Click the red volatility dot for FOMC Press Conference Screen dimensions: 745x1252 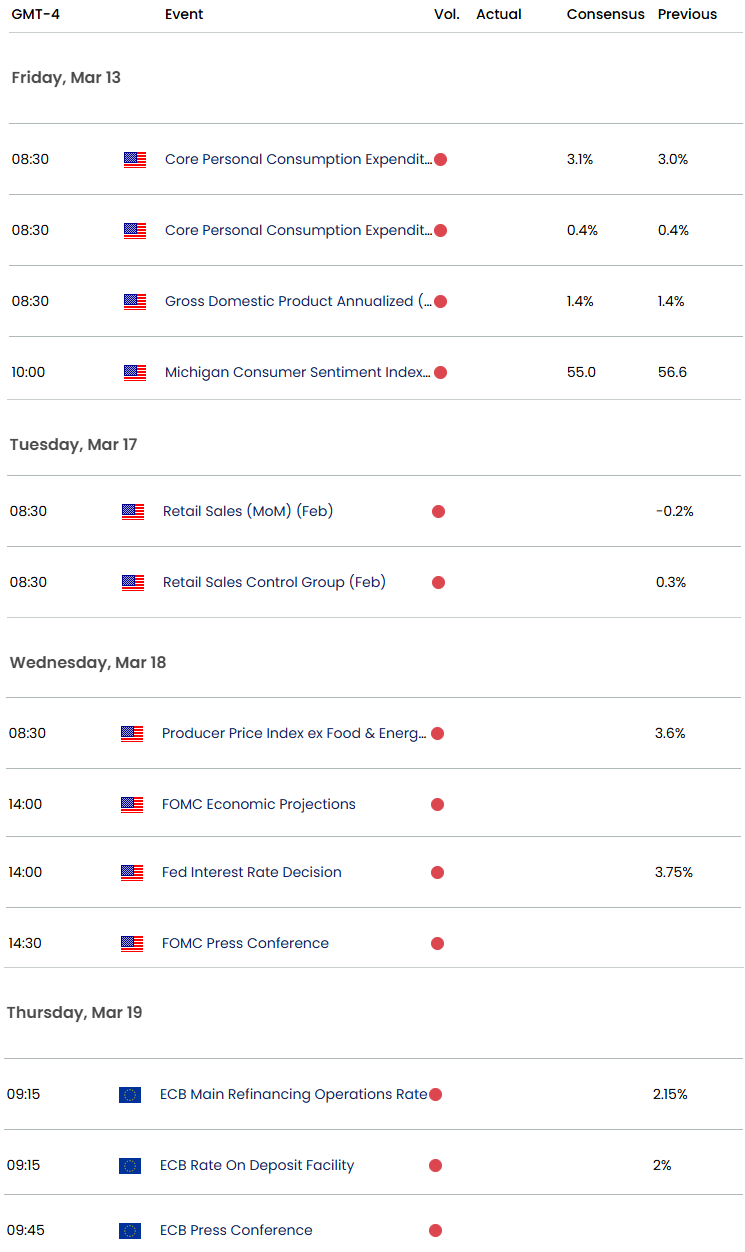coord(437,944)
